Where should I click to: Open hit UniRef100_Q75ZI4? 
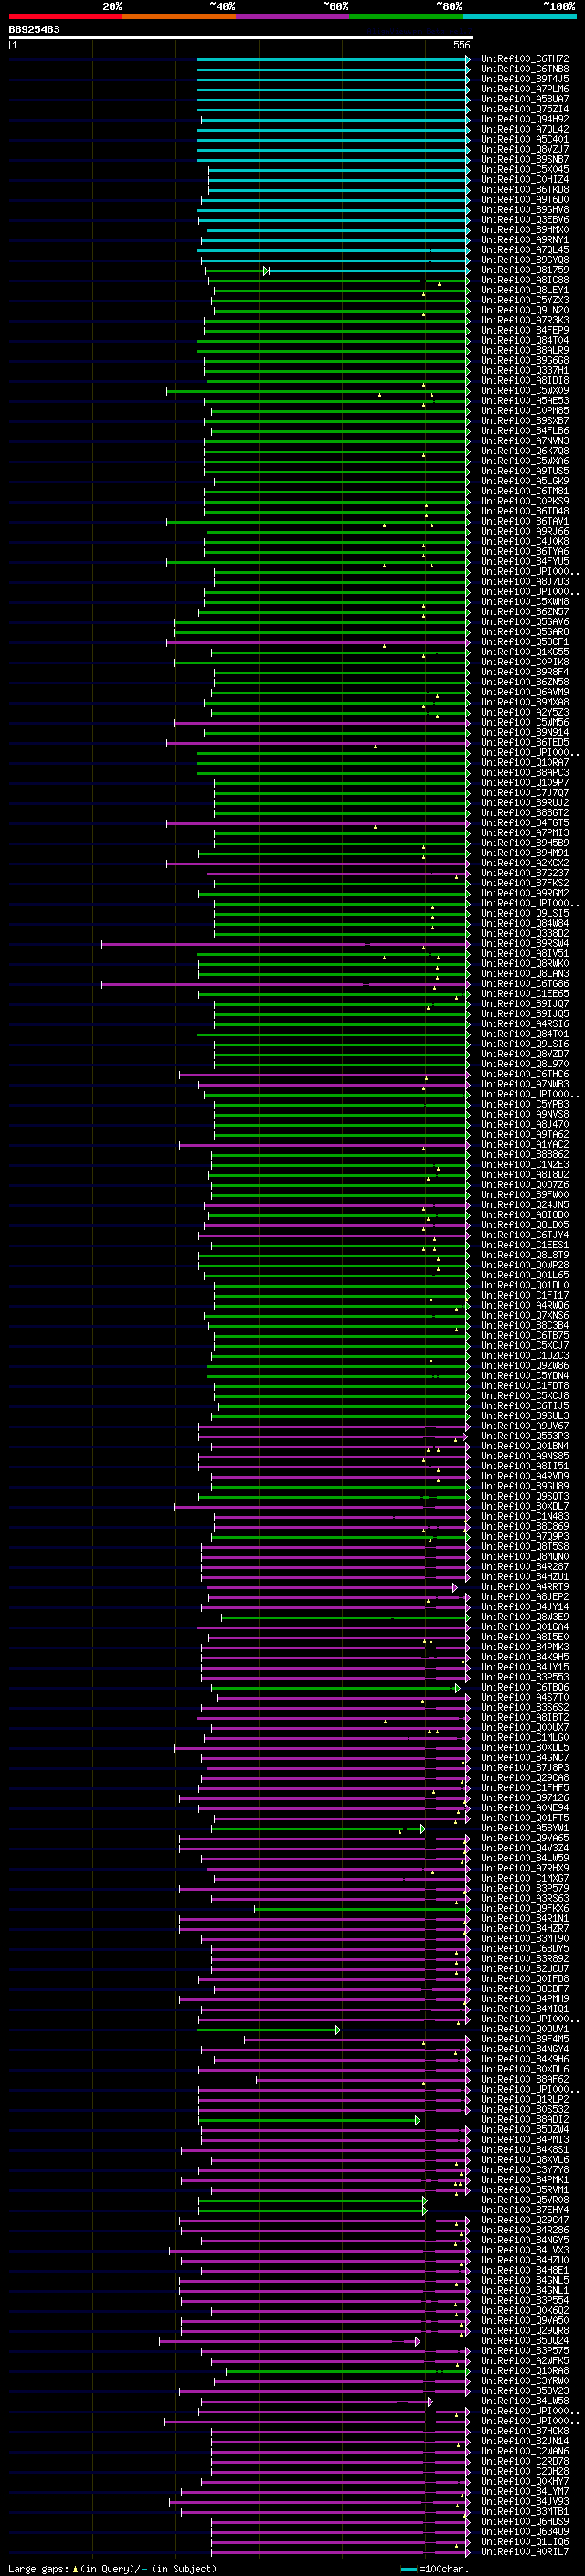525,110
